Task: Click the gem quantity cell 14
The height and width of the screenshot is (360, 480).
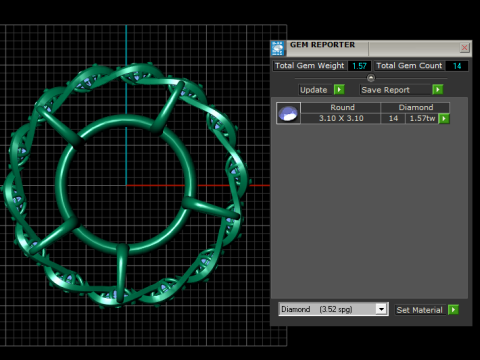Action: [393, 118]
